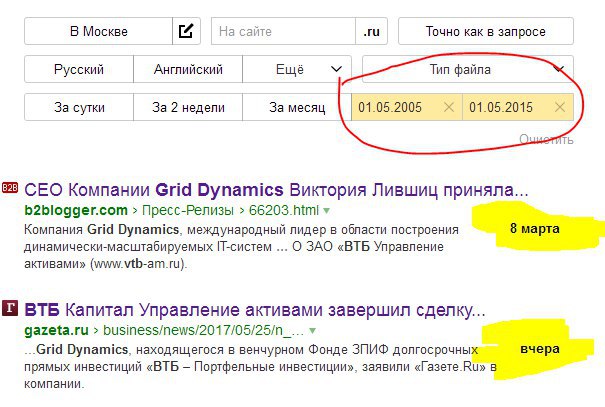This screenshot has width=605, height=407.
Task: Open ВТБ Капитал Управление активами result title
Action: pos(255,310)
